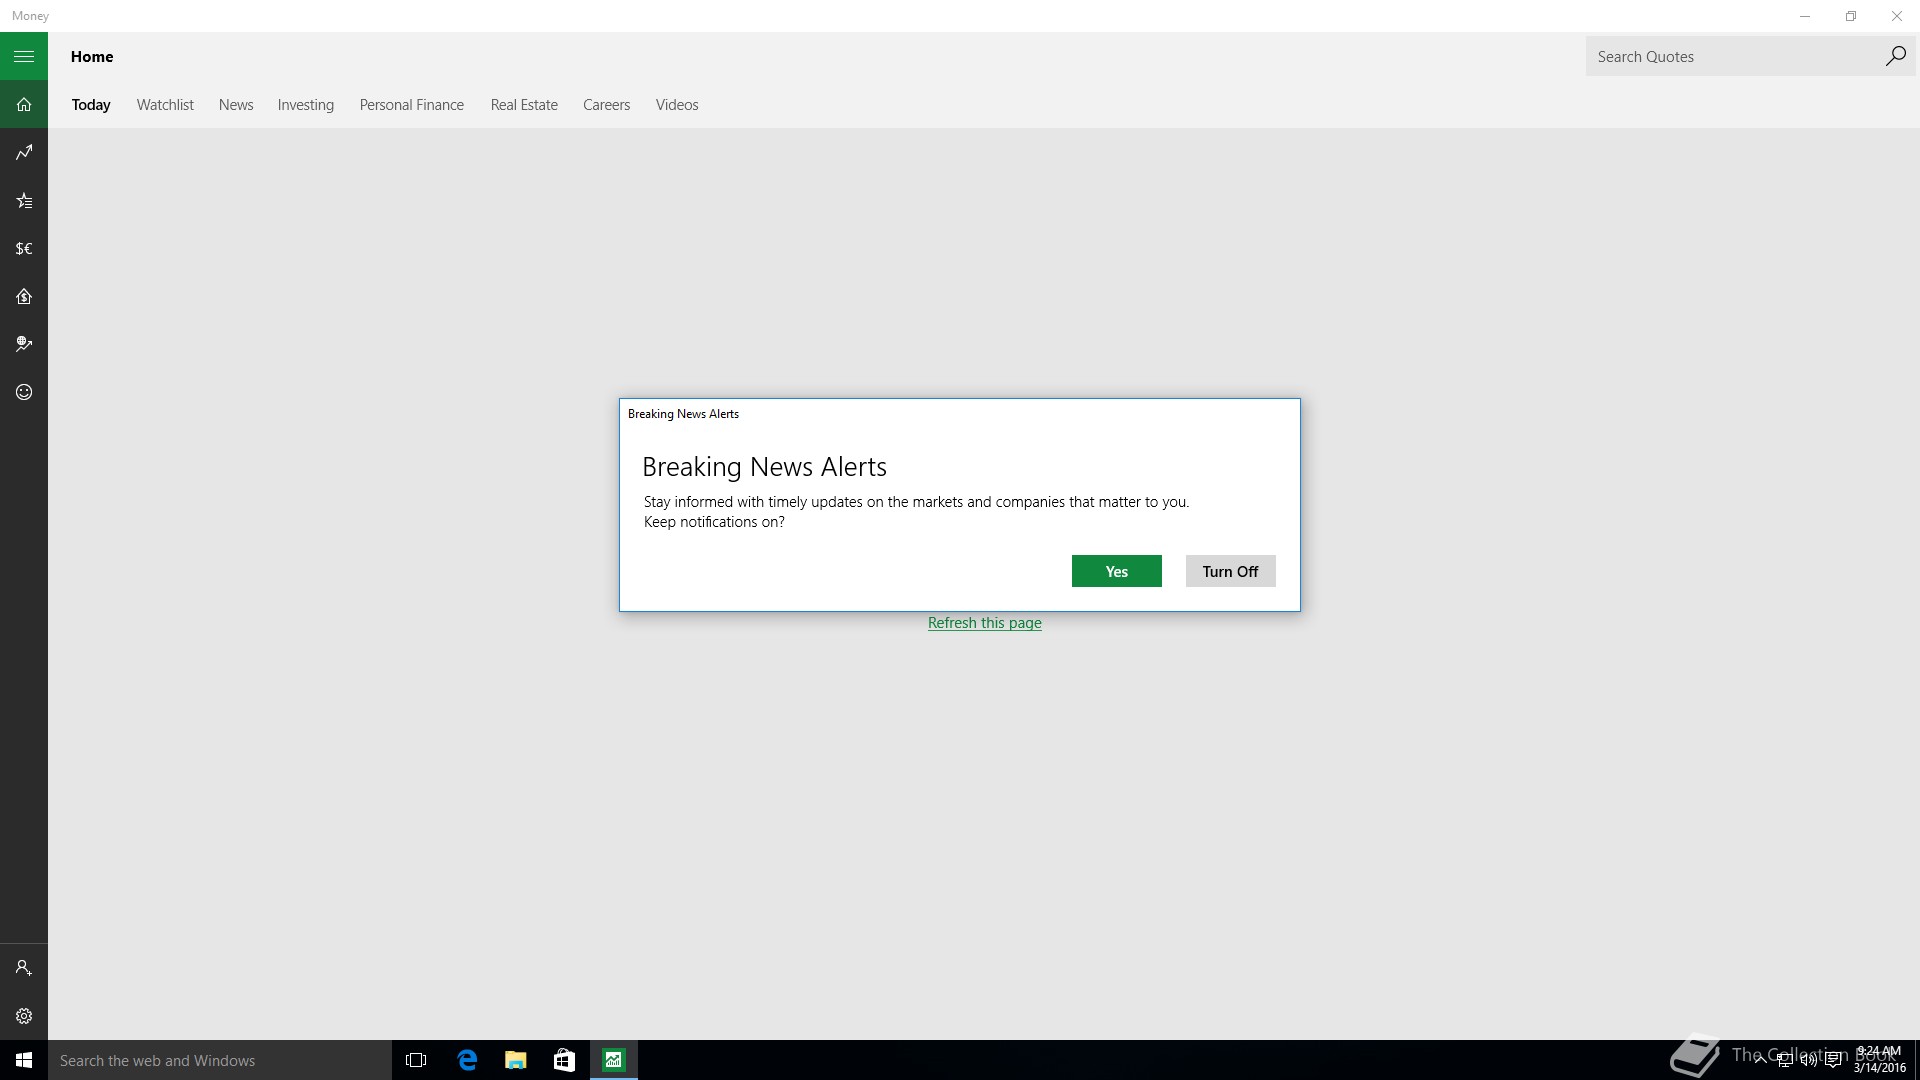Open the Investing tab

coord(306,105)
